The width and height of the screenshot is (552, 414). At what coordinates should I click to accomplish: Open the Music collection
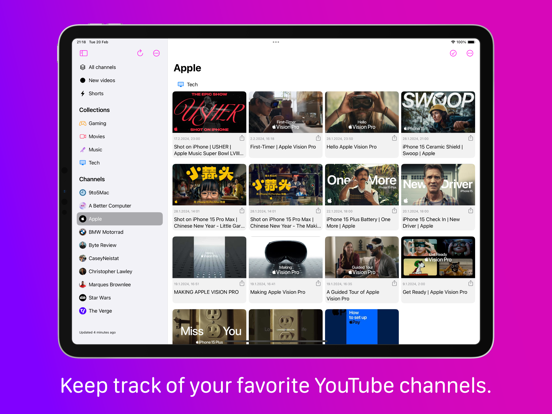[120, 150]
